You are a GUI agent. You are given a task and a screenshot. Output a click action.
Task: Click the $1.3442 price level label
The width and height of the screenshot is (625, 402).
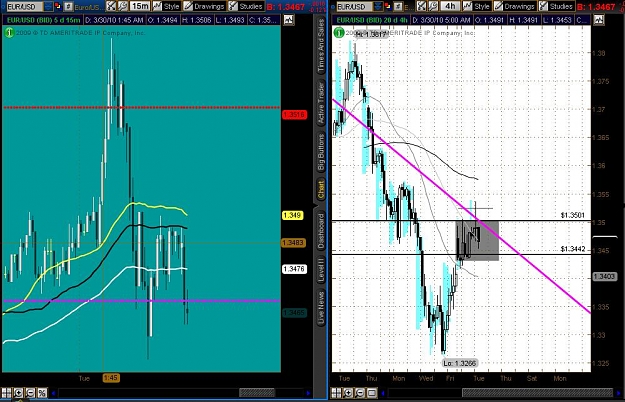pyautogui.click(x=573, y=249)
